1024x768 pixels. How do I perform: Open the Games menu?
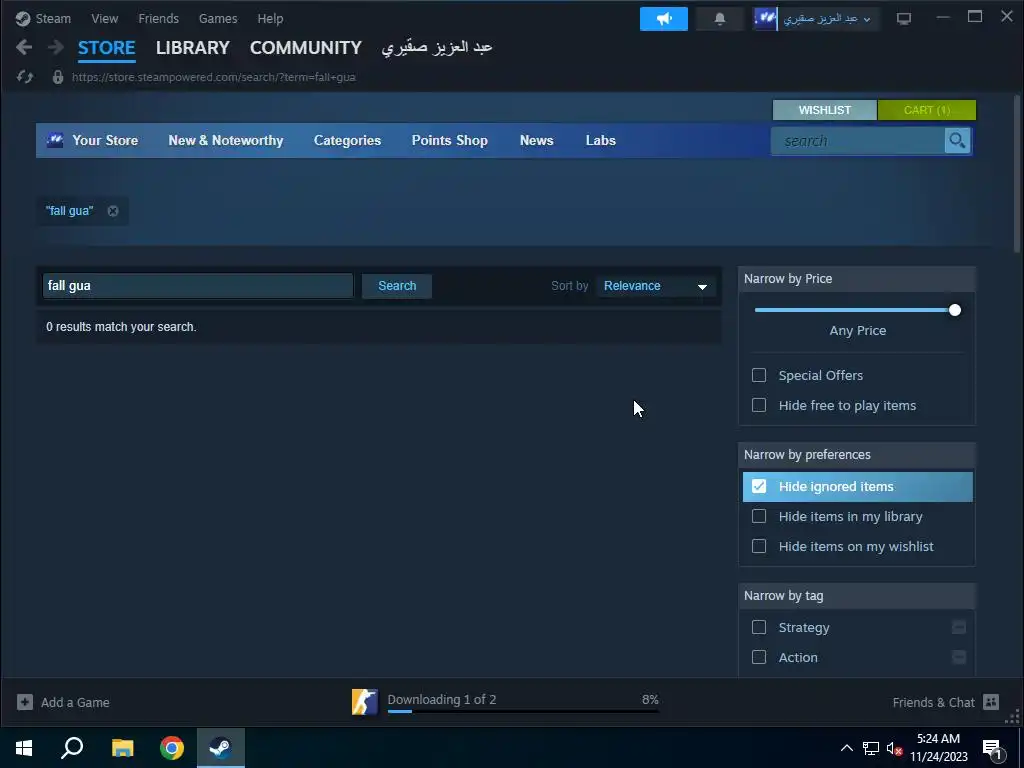point(218,18)
